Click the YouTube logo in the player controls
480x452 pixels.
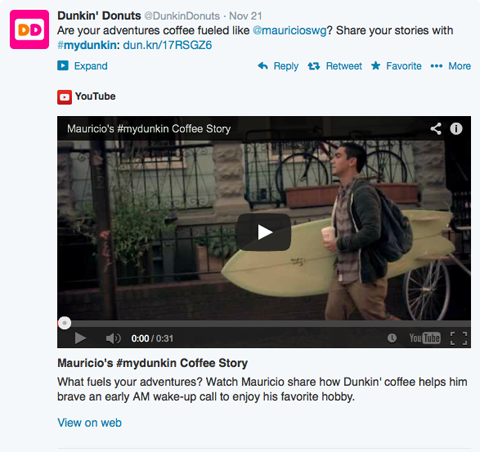click(425, 338)
